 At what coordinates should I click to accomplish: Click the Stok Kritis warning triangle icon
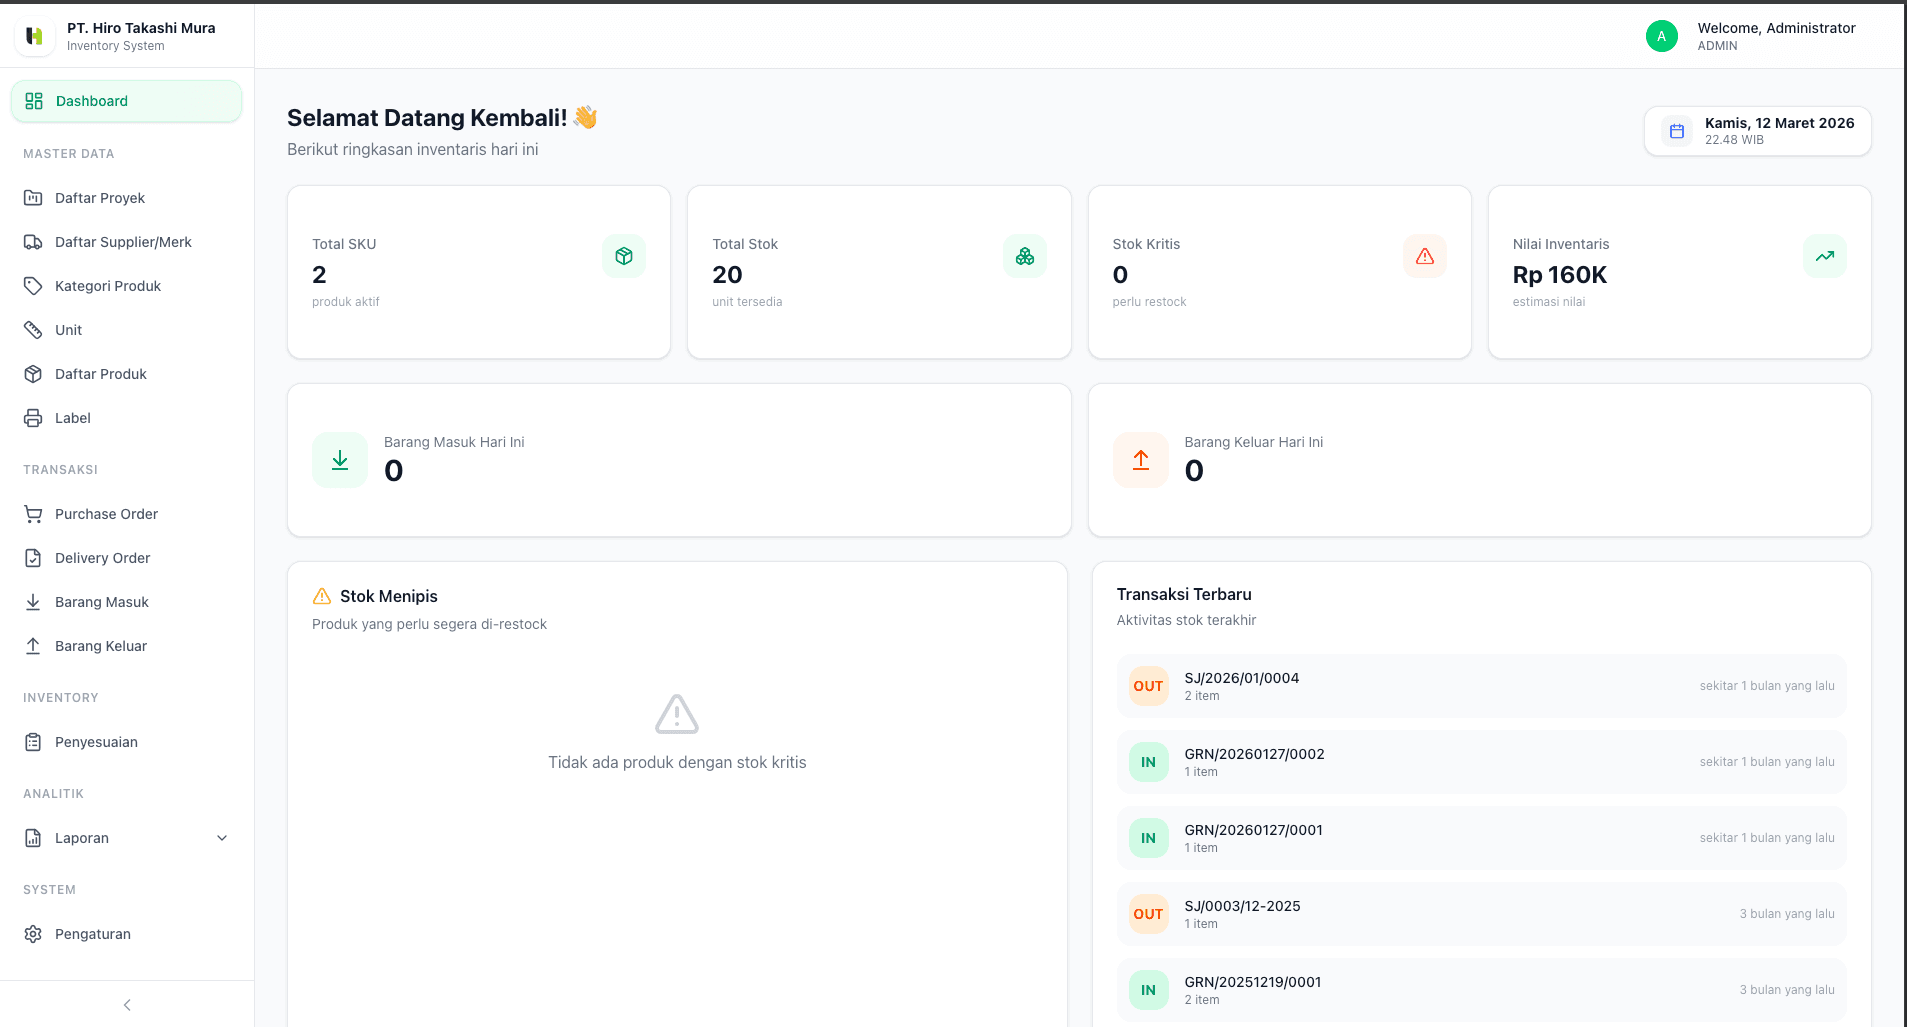click(x=1424, y=256)
